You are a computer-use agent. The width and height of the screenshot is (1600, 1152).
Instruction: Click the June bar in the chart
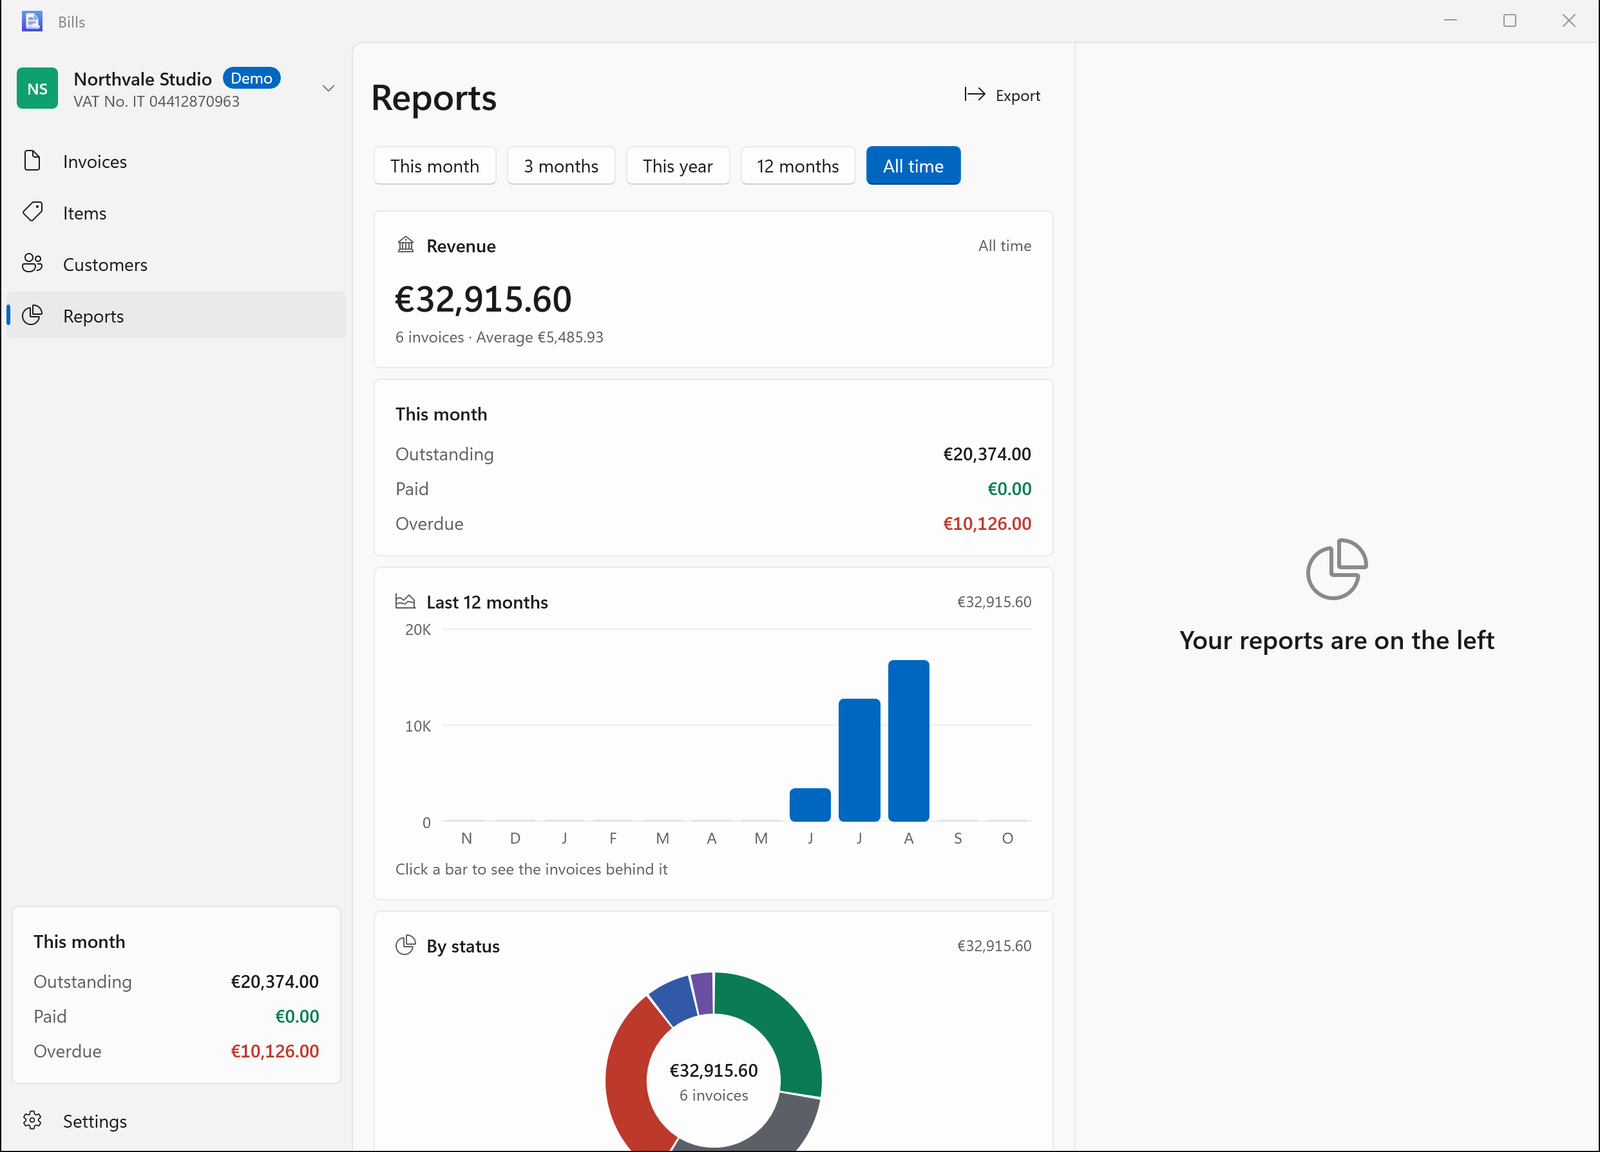coord(810,805)
